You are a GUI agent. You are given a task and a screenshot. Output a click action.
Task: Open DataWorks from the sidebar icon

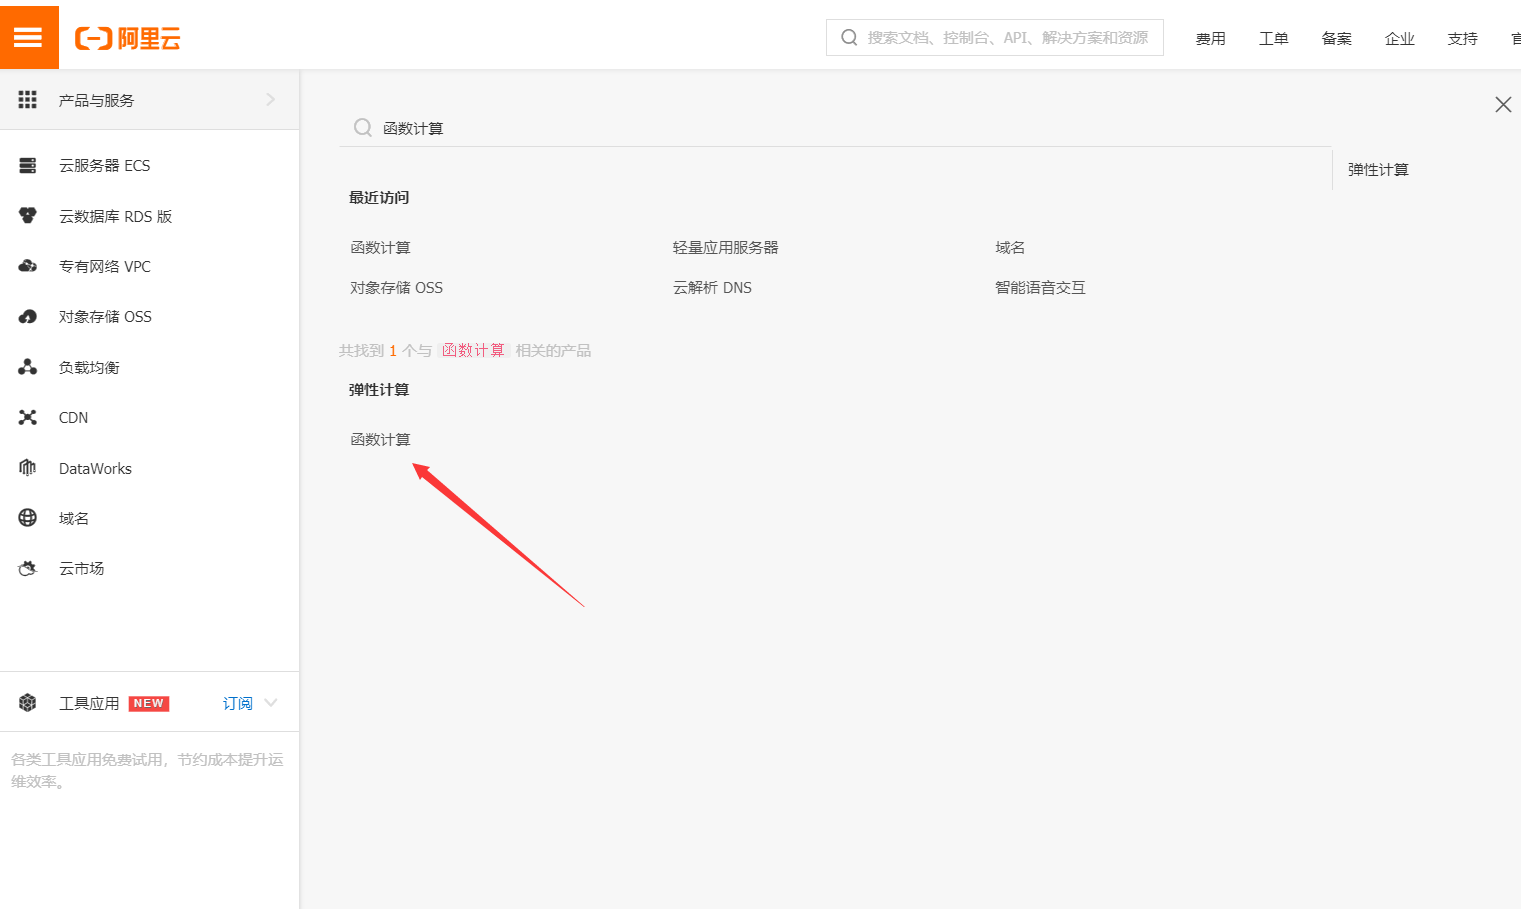coord(28,468)
